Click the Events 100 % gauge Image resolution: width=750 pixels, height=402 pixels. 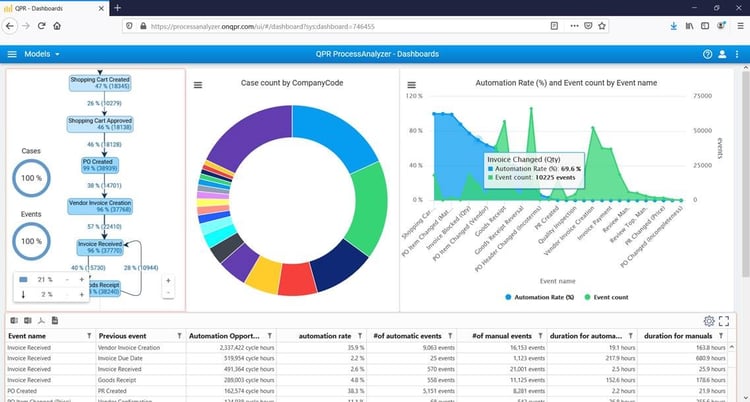coord(31,241)
